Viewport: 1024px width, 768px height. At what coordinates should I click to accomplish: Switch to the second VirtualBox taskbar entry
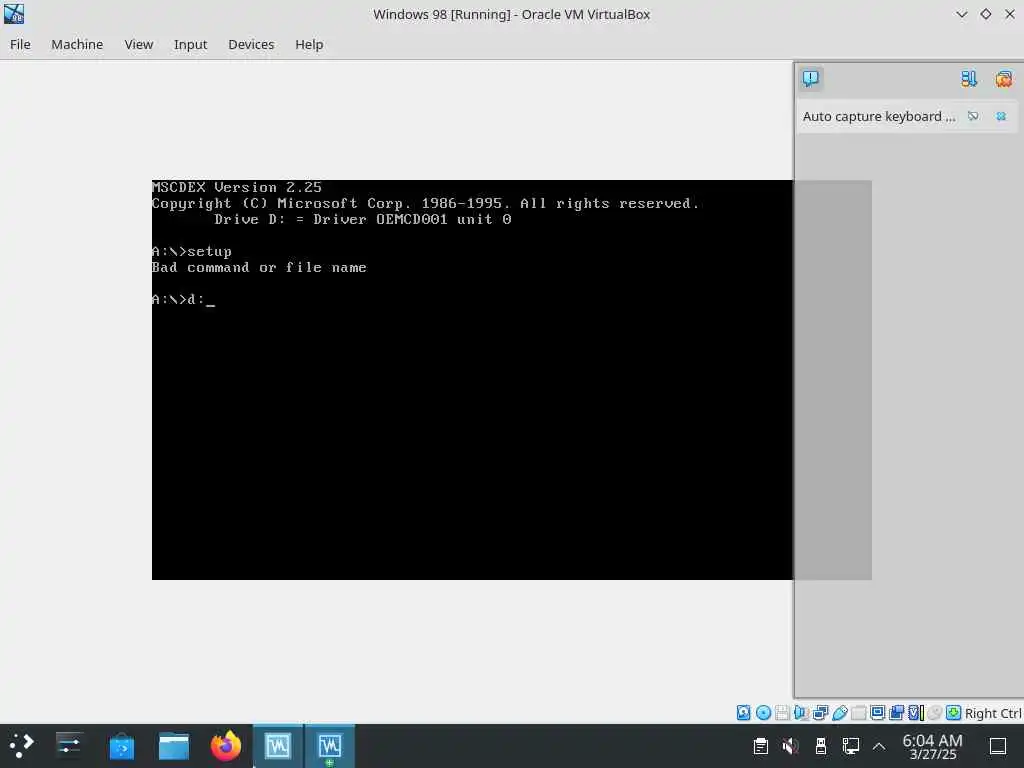coord(330,746)
